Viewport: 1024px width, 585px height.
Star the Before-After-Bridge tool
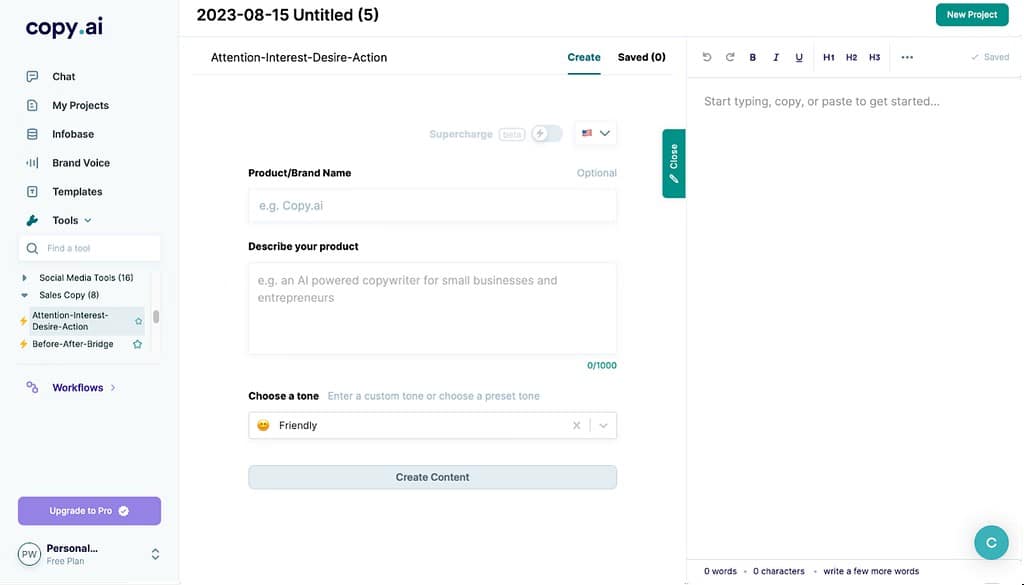(x=138, y=344)
